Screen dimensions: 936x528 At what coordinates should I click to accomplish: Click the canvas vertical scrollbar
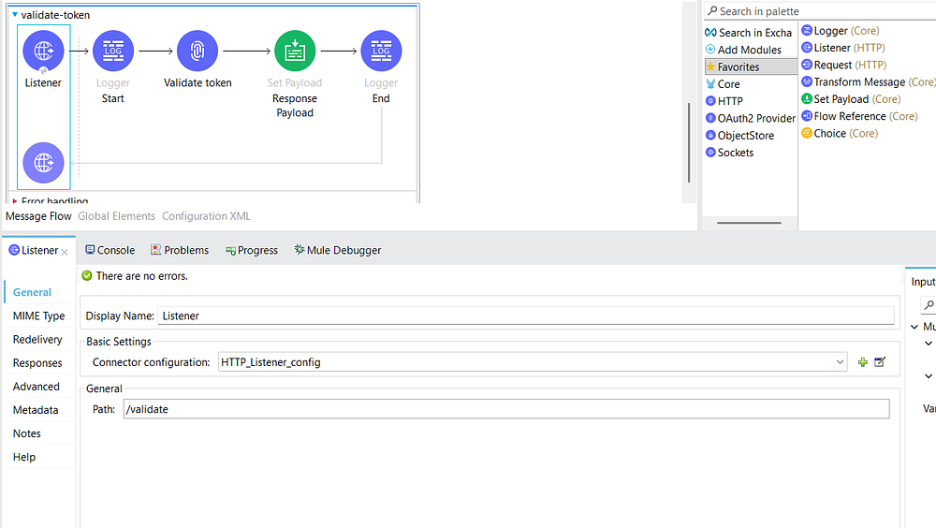tap(689, 142)
